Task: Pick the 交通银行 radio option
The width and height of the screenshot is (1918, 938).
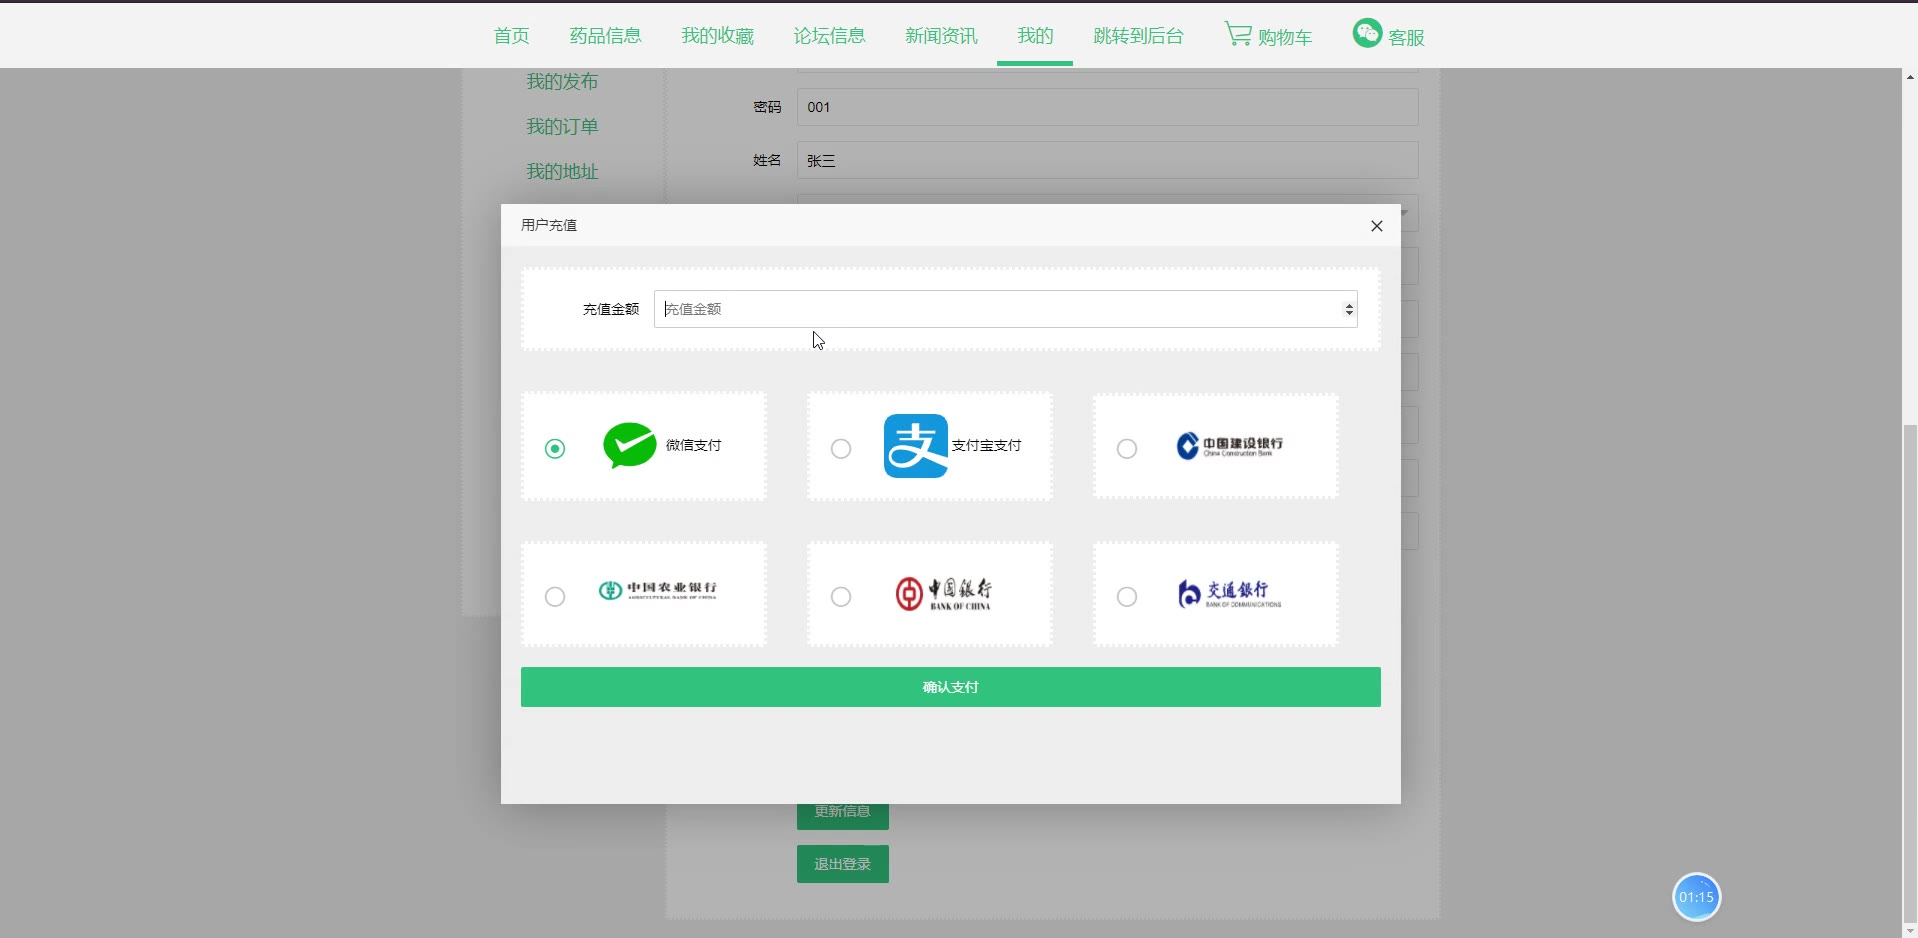Action: point(1127,597)
